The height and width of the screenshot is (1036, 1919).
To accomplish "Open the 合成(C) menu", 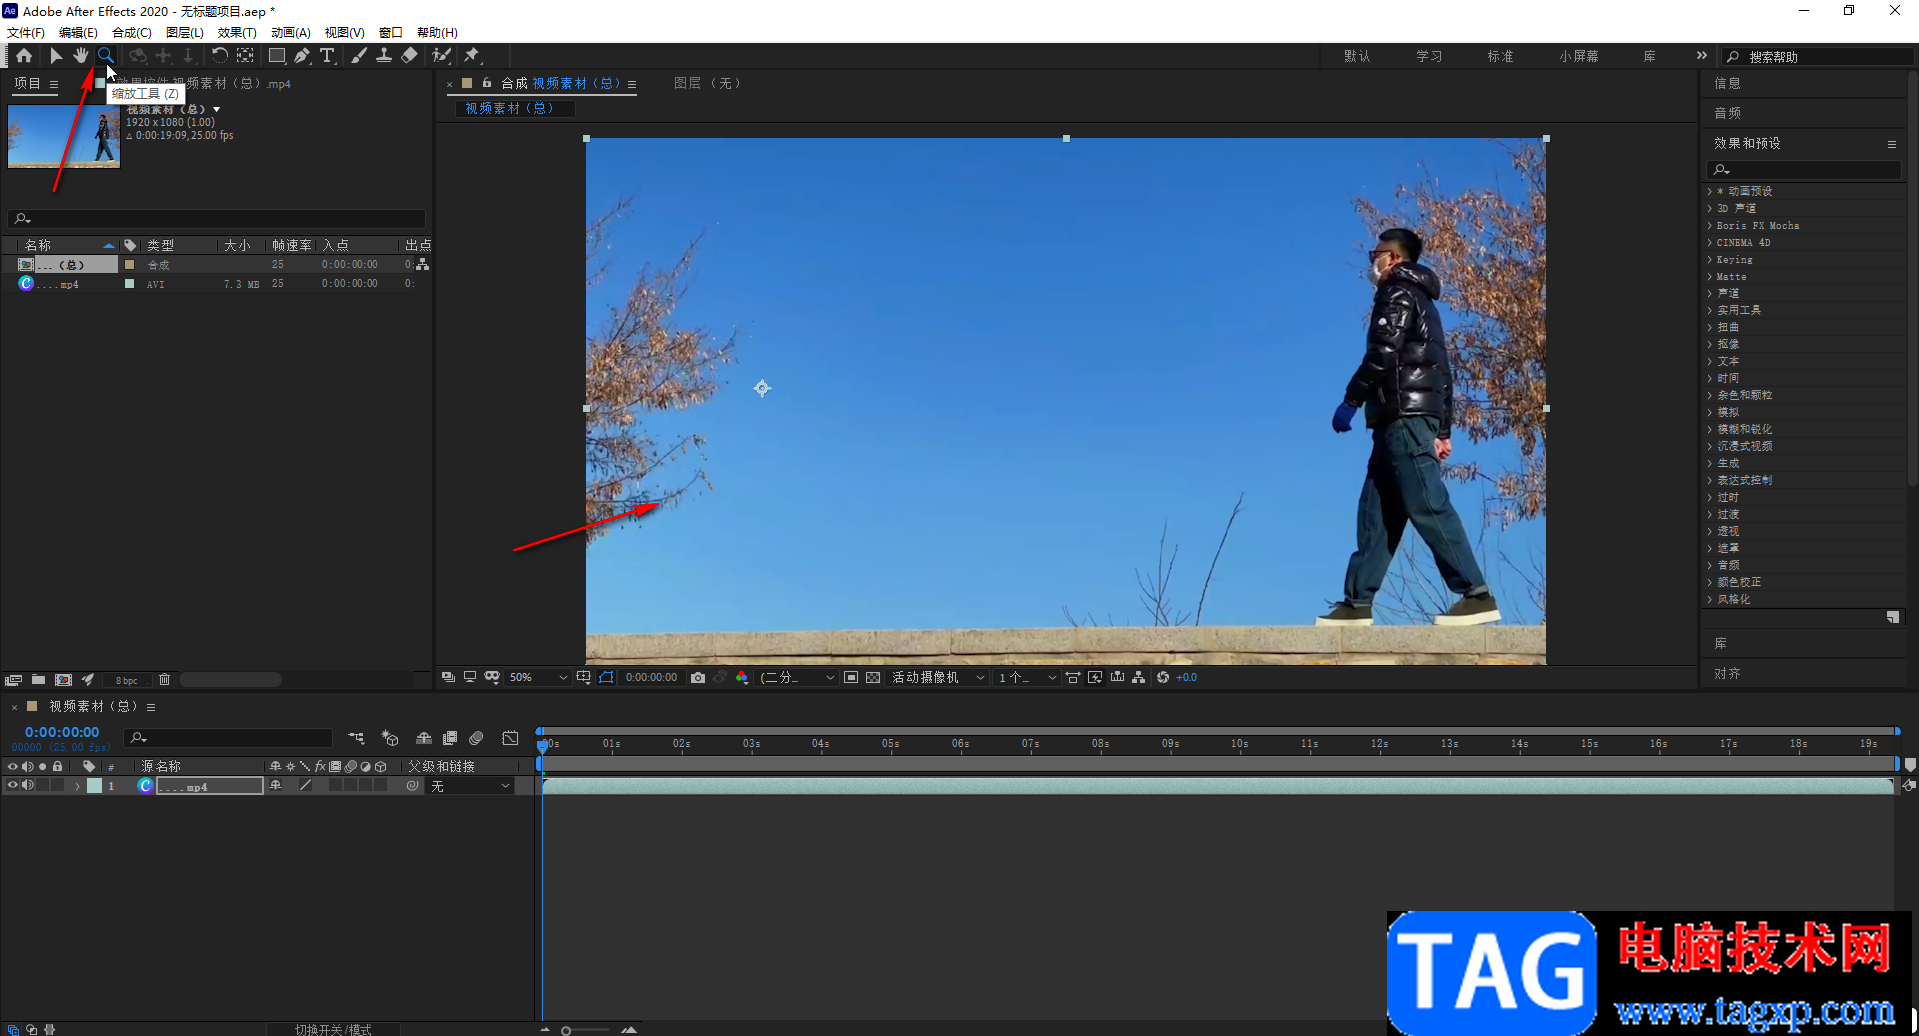I will point(132,33).
